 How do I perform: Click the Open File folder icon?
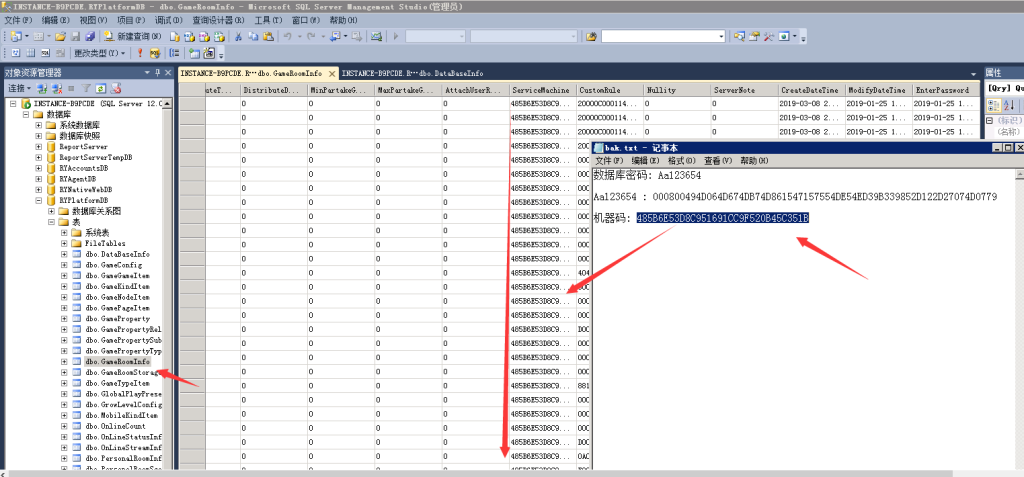click(x=60, y=36)
